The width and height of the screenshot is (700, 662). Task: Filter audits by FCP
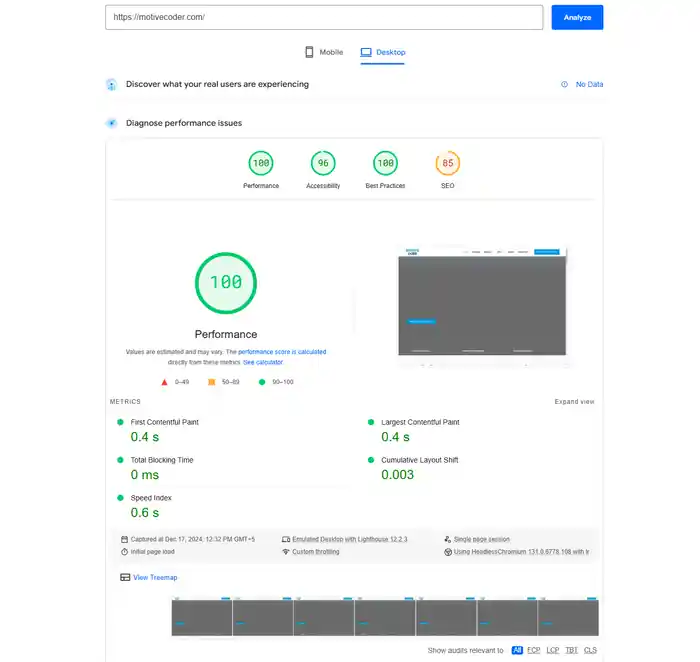click(533, 650)
